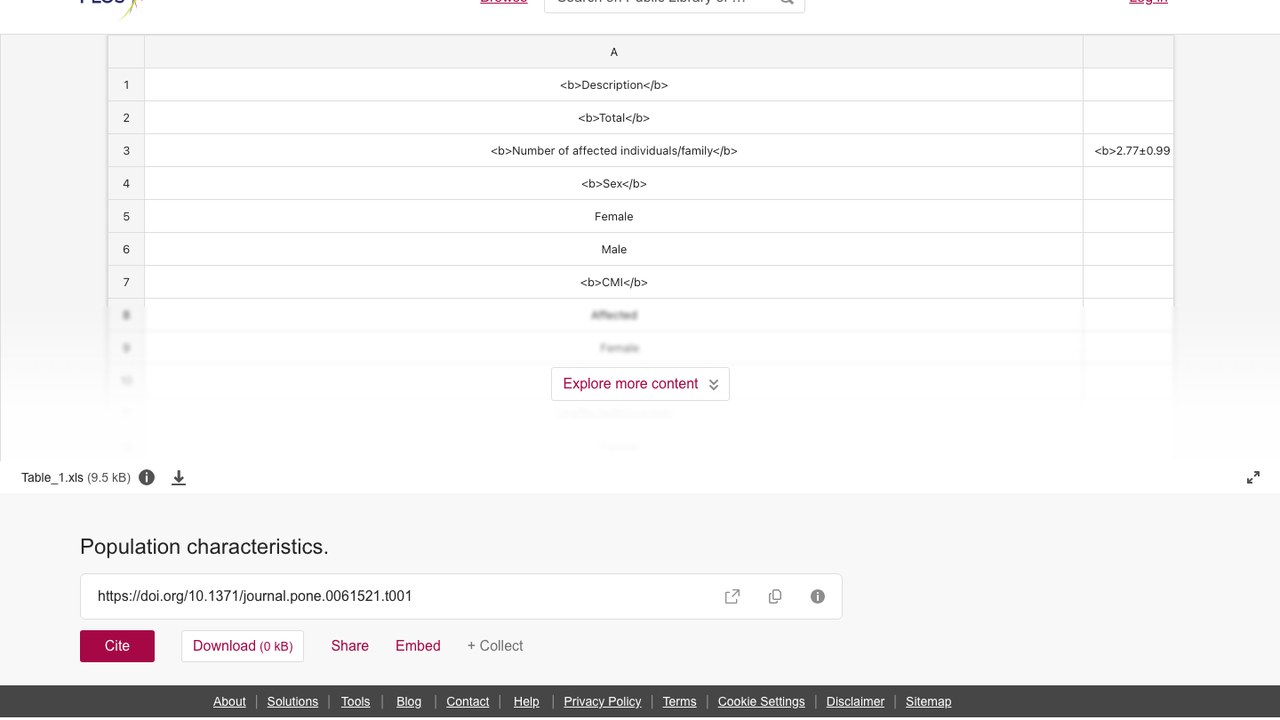
Task: Click the Number of affected individuals/family cell
Action: pyautogui.click(x=614, y=151)
